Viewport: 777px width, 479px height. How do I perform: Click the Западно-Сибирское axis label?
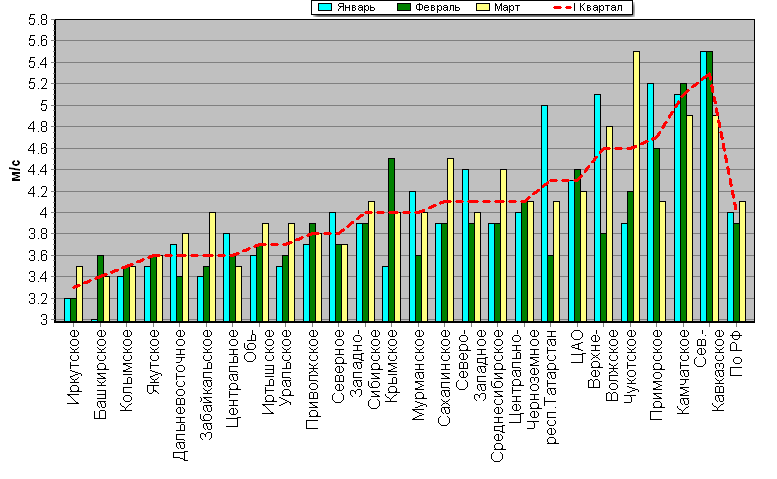point(365,369)
